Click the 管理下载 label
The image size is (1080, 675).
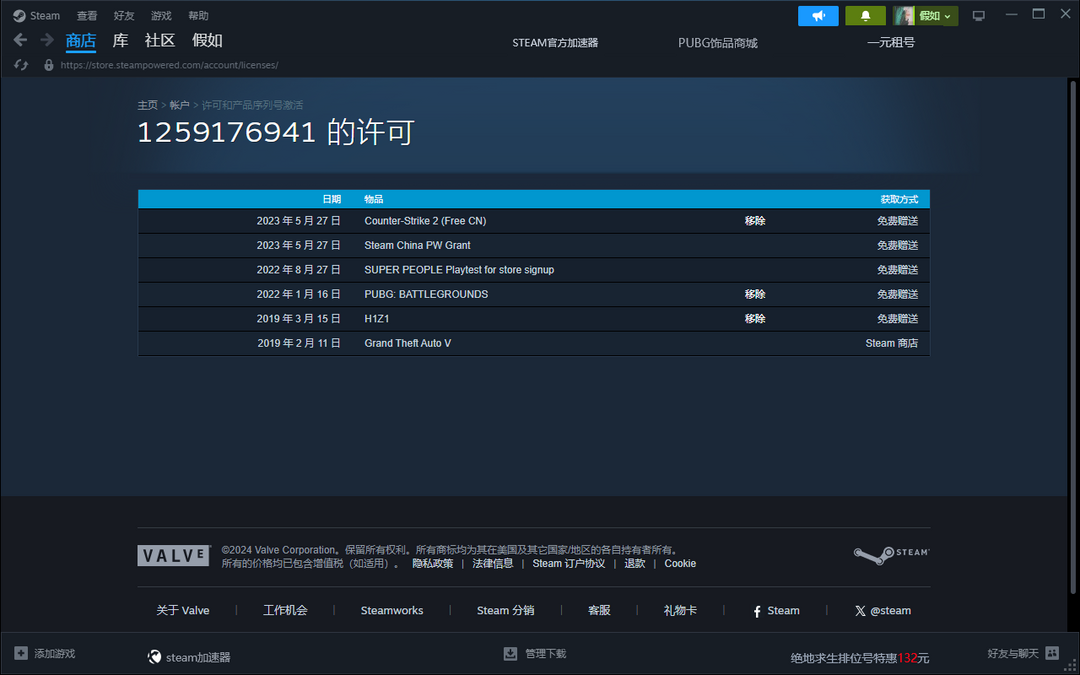coord(546,654)
